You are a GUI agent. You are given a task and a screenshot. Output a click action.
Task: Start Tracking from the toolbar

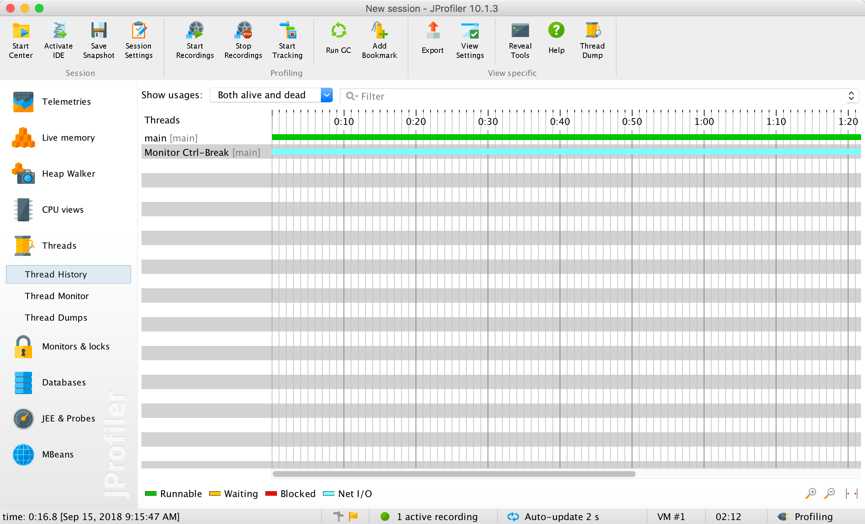tap(287, 40)
